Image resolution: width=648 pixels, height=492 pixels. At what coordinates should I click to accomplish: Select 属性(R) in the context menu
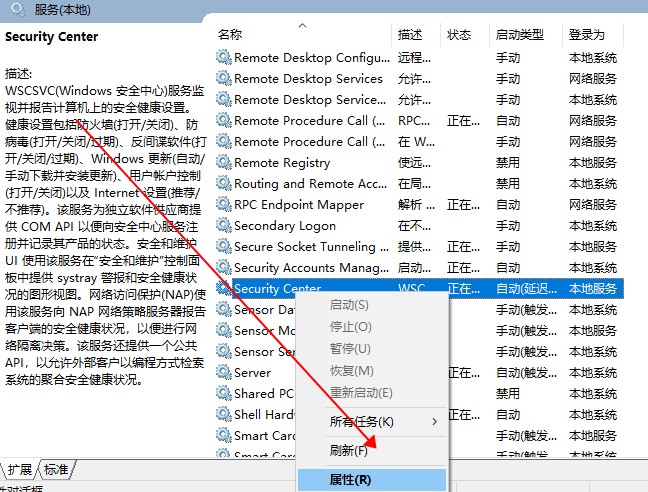pos(350,480)
